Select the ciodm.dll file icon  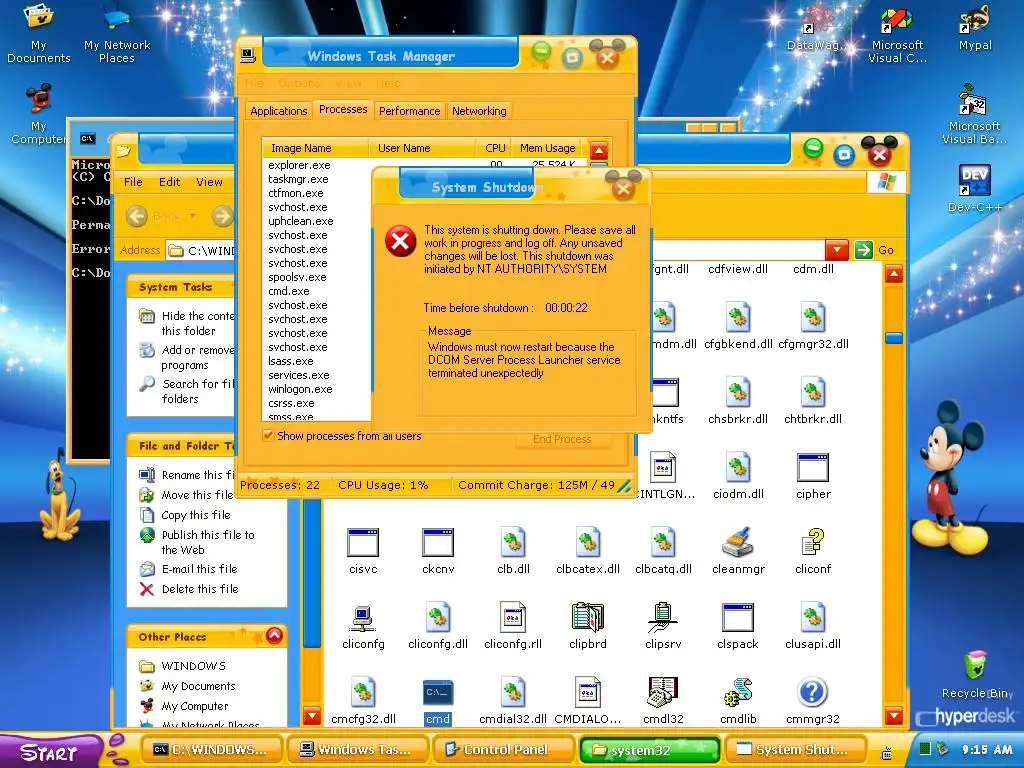[738, 476]
